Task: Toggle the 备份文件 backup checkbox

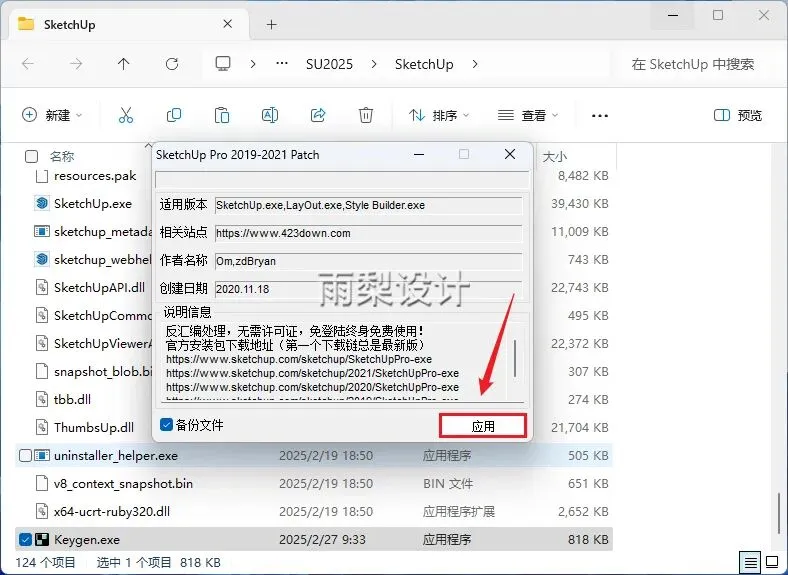Action: (x=166, y=425)
